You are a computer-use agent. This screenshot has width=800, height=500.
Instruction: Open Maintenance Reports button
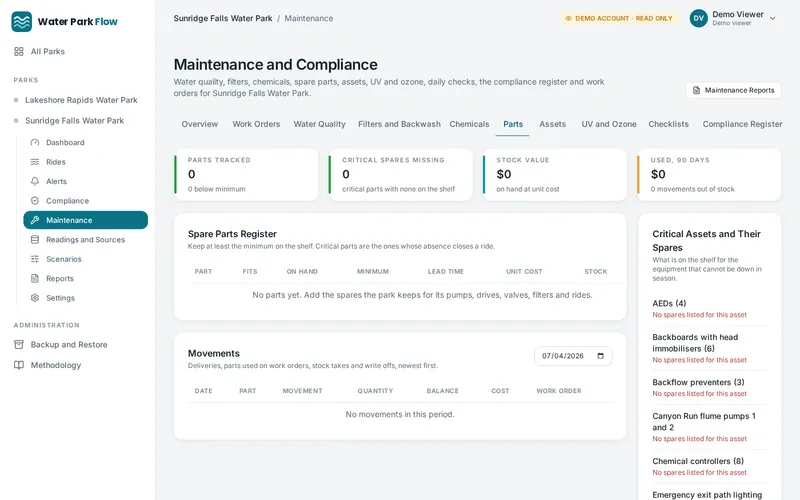(733, 90)
